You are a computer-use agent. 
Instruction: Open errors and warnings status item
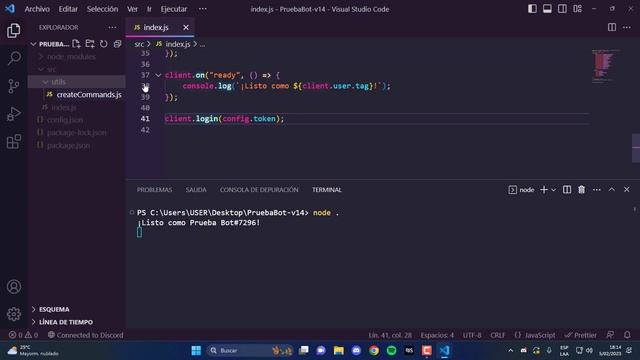[23, 335]
